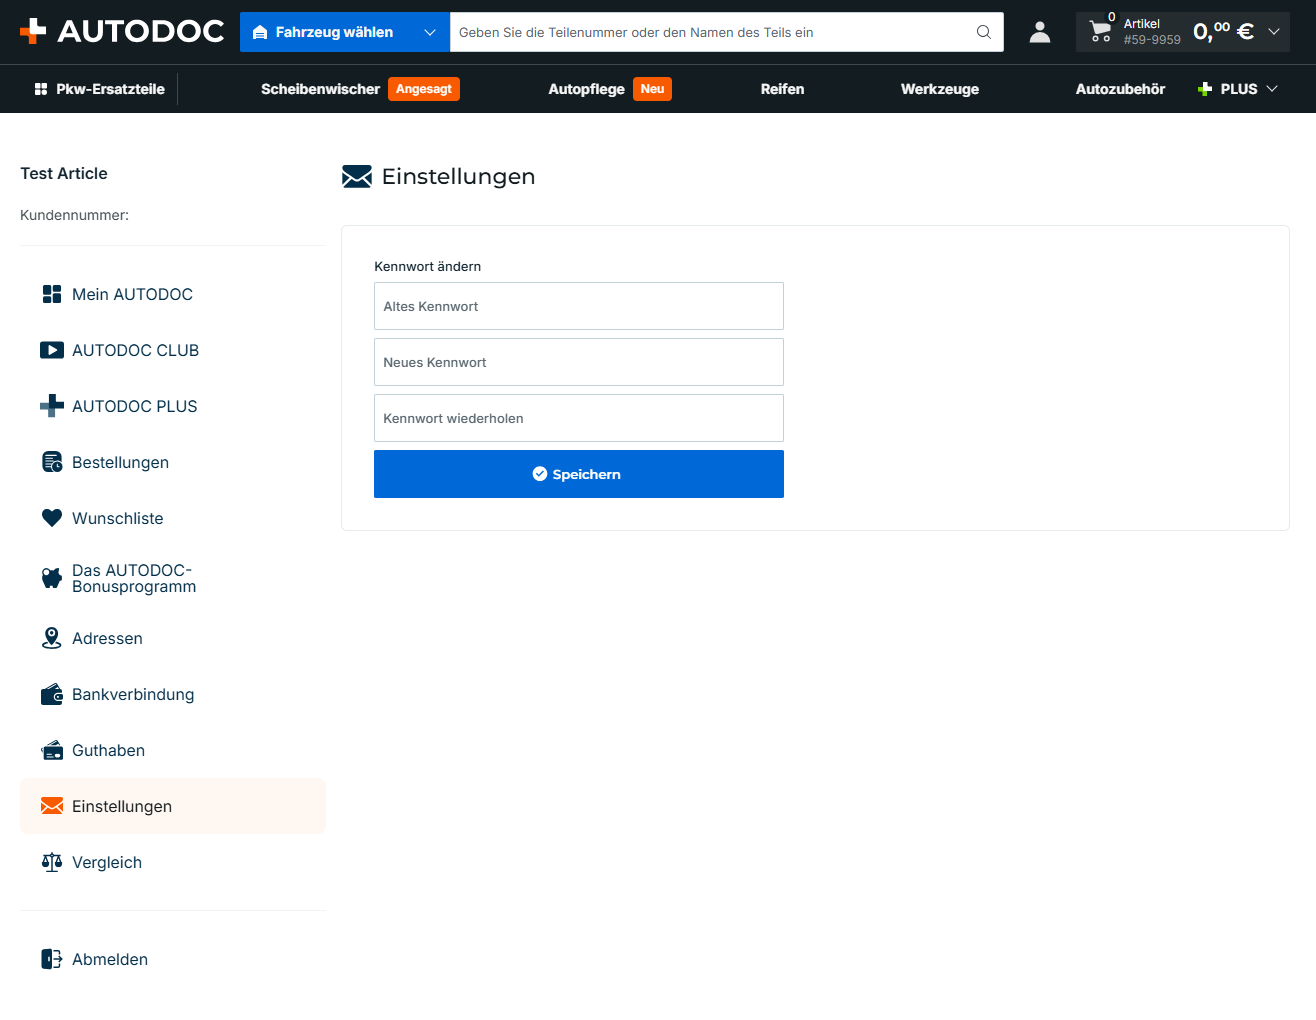Expand the Fahrzeug wählen dropdown
The height and width of the screenshot is (1020, 1316).
pyautogui.click(x=345, y=32)
